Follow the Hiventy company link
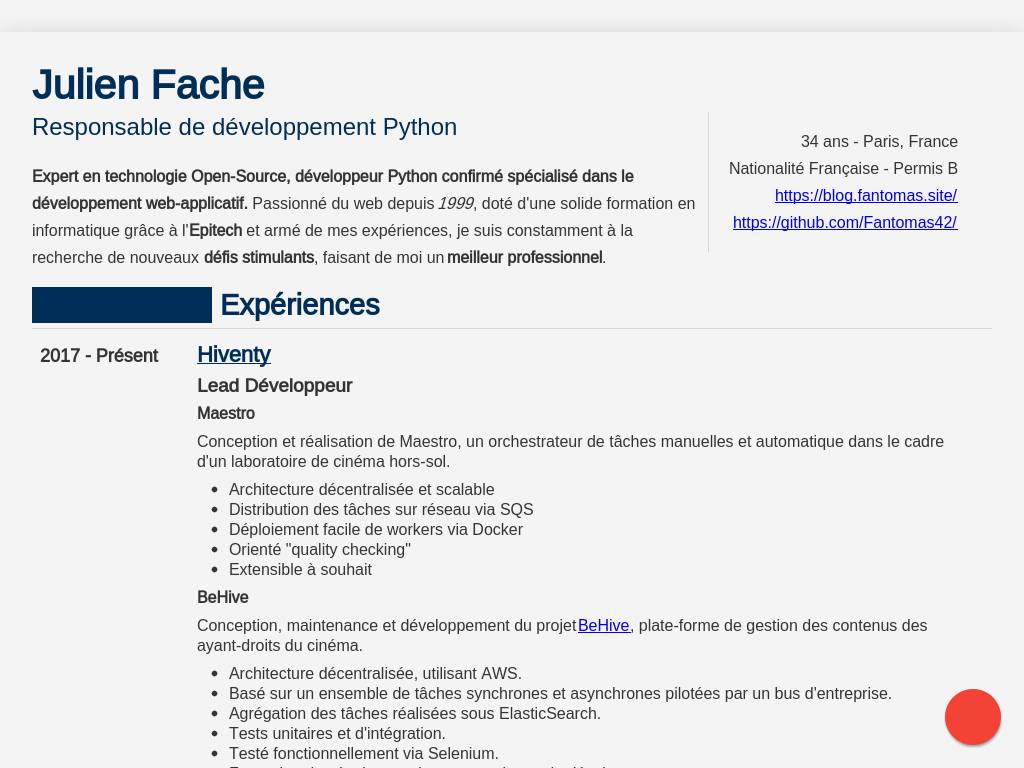 (x=234, y=354)
